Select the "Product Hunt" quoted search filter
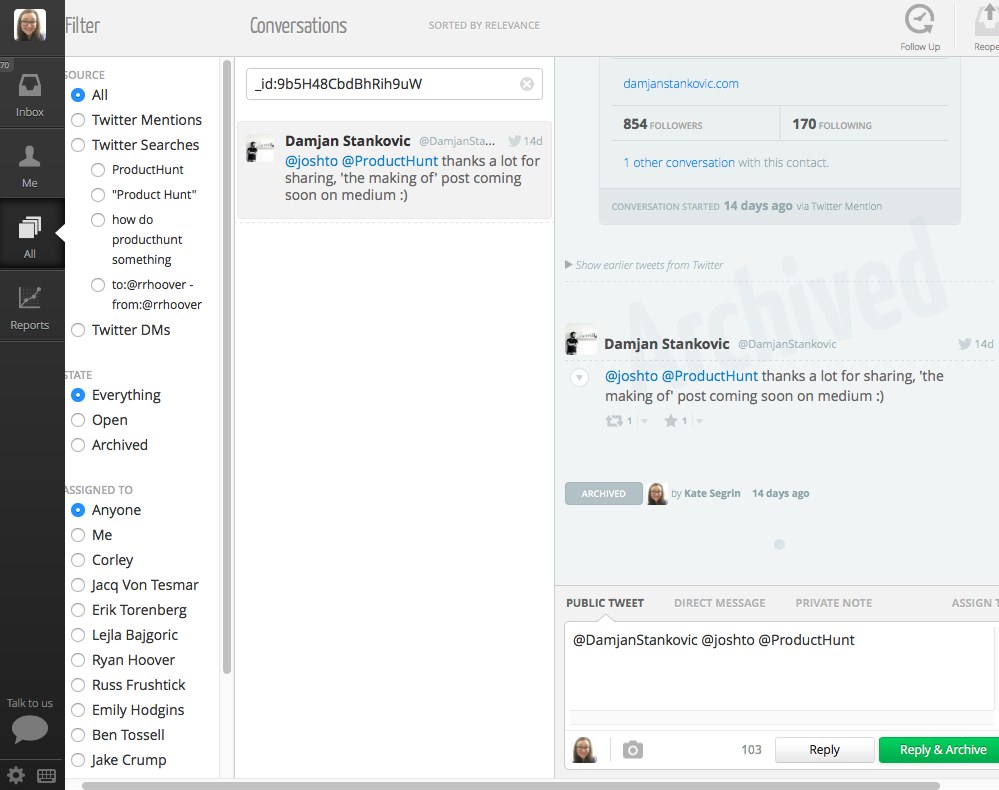 [97, 194]
